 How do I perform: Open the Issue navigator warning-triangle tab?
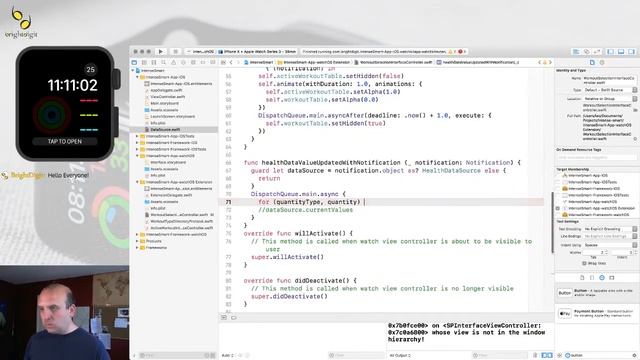[173, 62]
